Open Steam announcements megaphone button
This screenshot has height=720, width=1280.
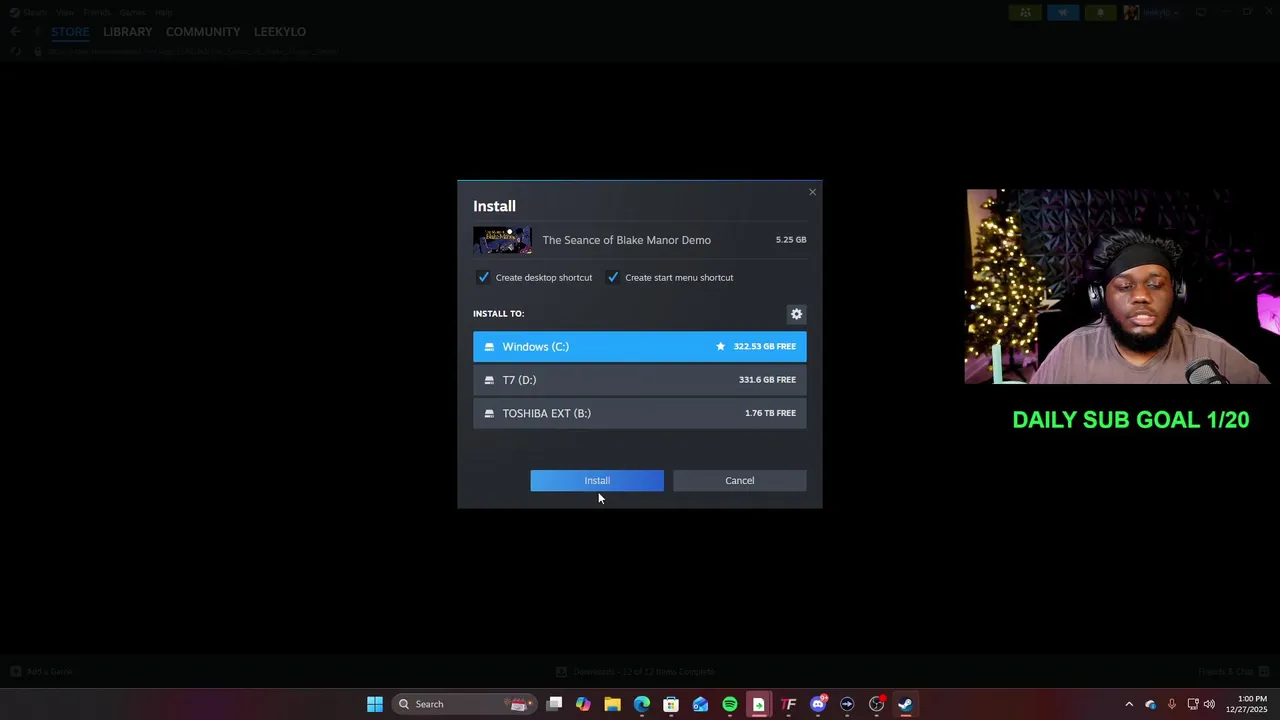pos(1063,12)
